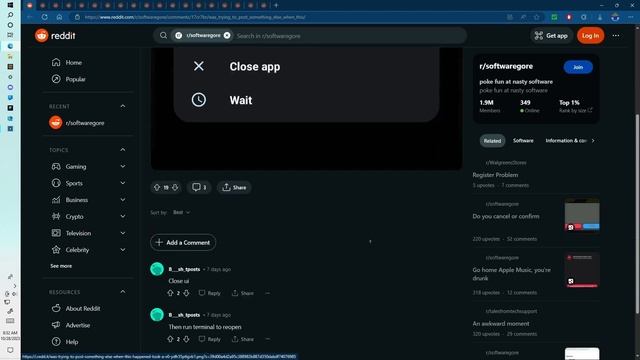Share the "Close ui" comment

pyautogui.click(x=242, y=293)
